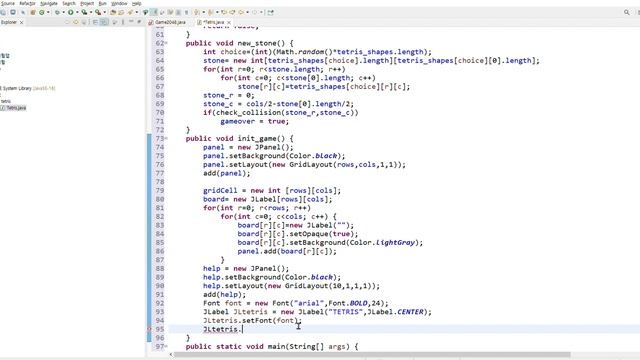This screenshot has height=360, width=640.
Task: Maximize the Package Explorer view
Action: (139, 22)
